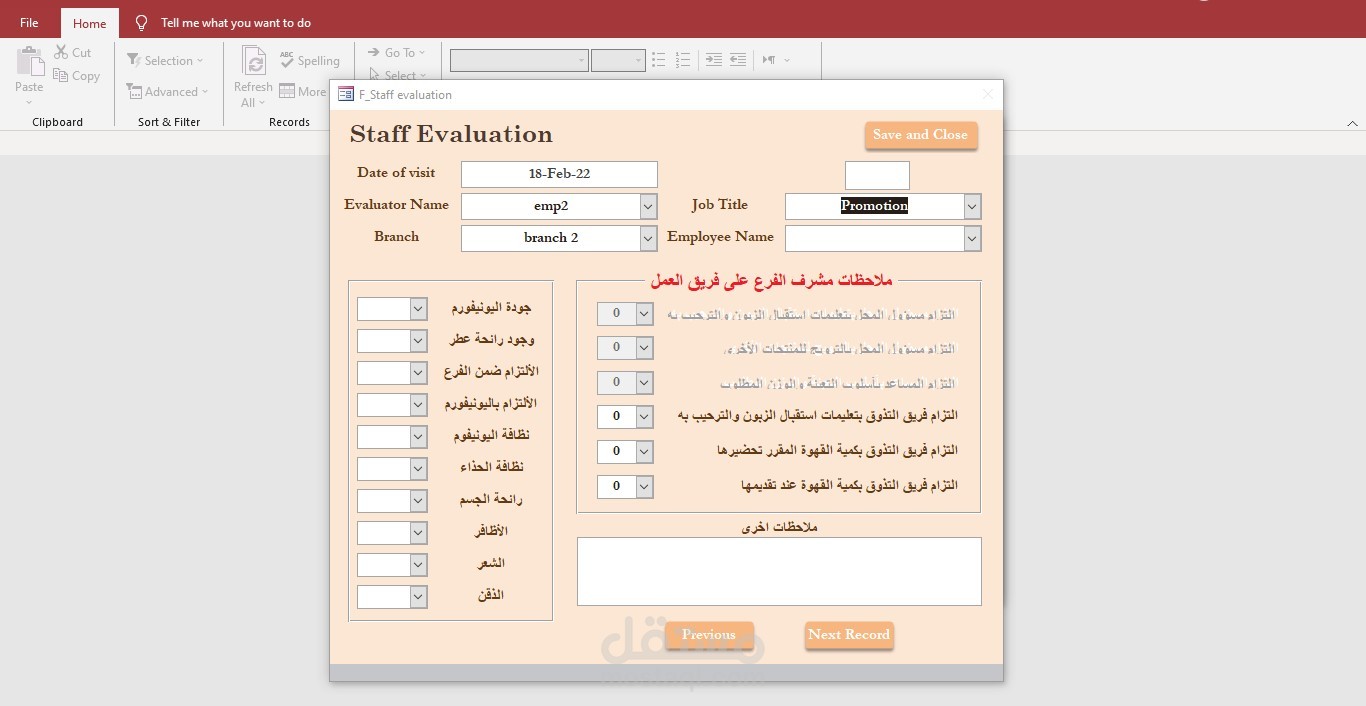
Task: Open the Advanced filter options
Action: coord(167,91)
